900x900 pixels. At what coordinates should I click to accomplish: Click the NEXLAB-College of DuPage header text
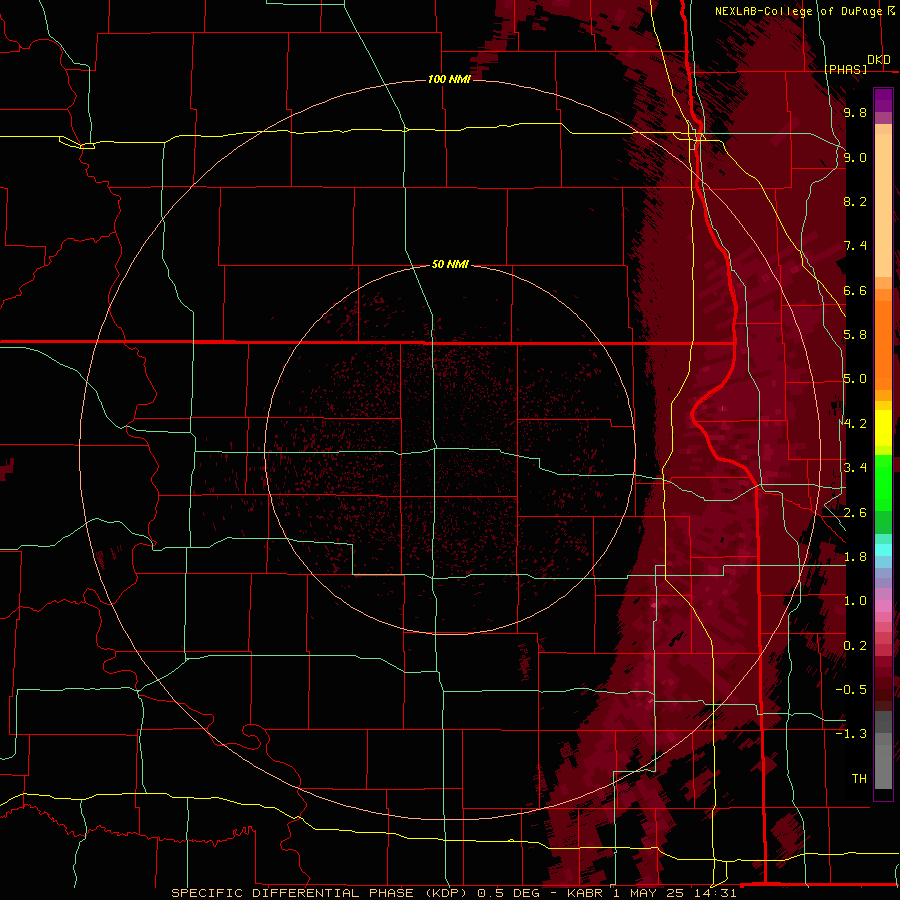(x=798, y=11)
